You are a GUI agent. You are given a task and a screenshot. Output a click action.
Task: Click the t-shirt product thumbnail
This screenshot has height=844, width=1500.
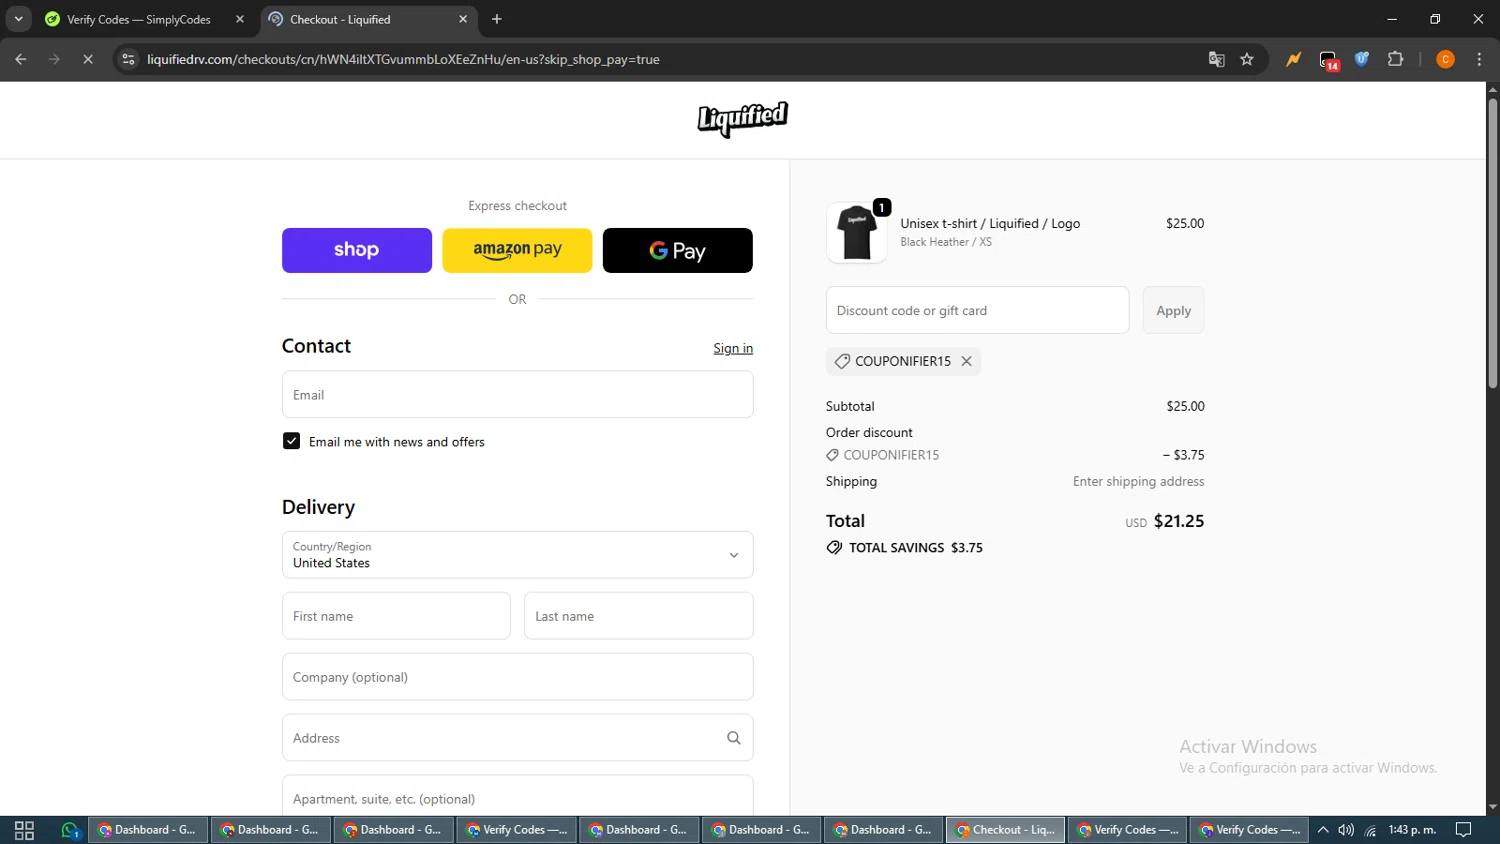coord(857,232)
